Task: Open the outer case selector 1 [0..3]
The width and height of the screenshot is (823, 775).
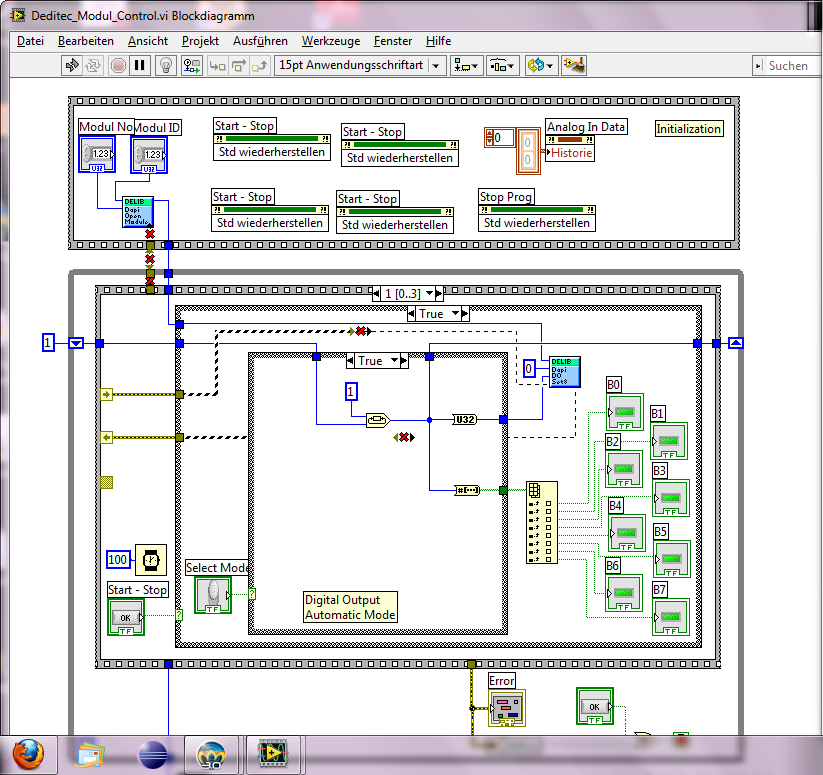Action: click(x=408, y=293)
